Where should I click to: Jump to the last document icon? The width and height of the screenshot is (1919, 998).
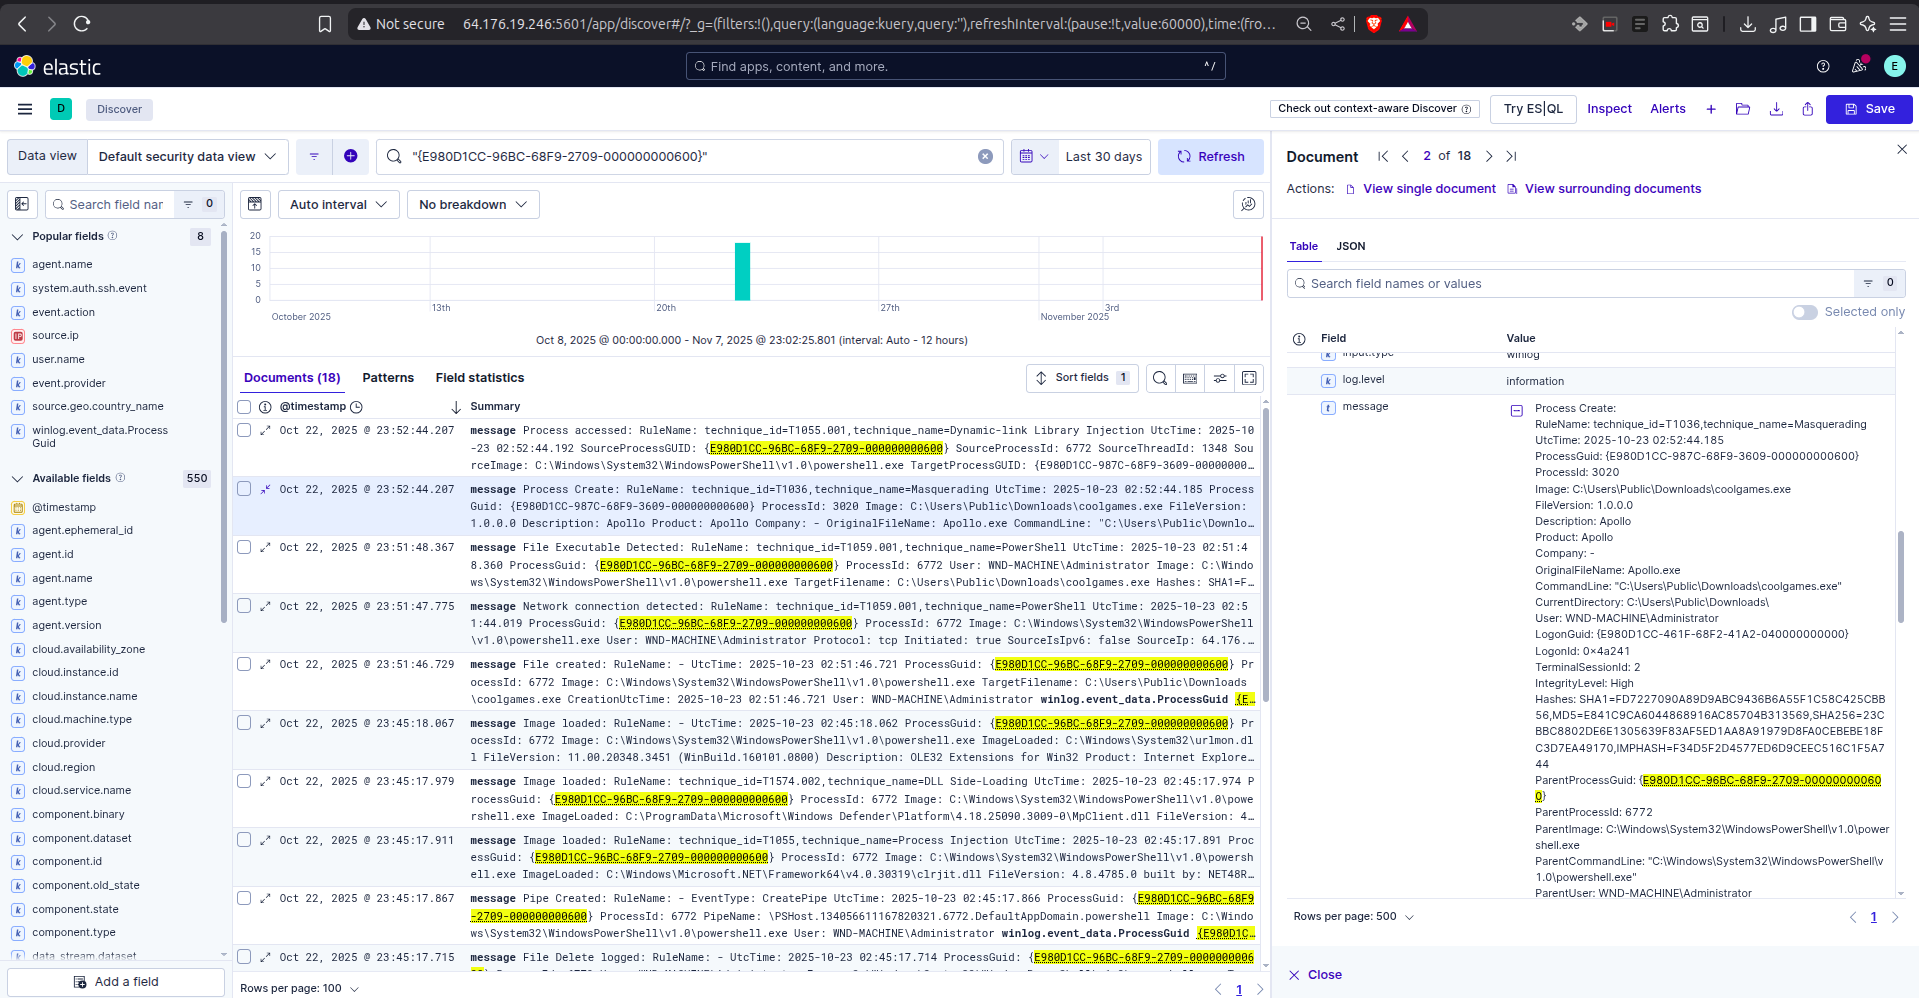click(x=1511, y=156)
